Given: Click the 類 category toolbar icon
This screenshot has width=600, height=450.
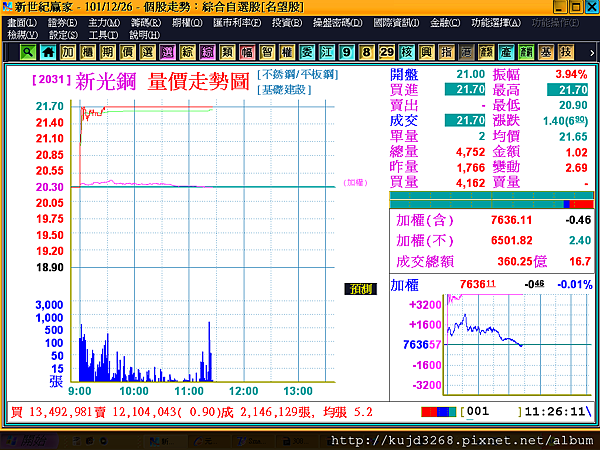Looking at the screenshot, I should tap(227, 52).
